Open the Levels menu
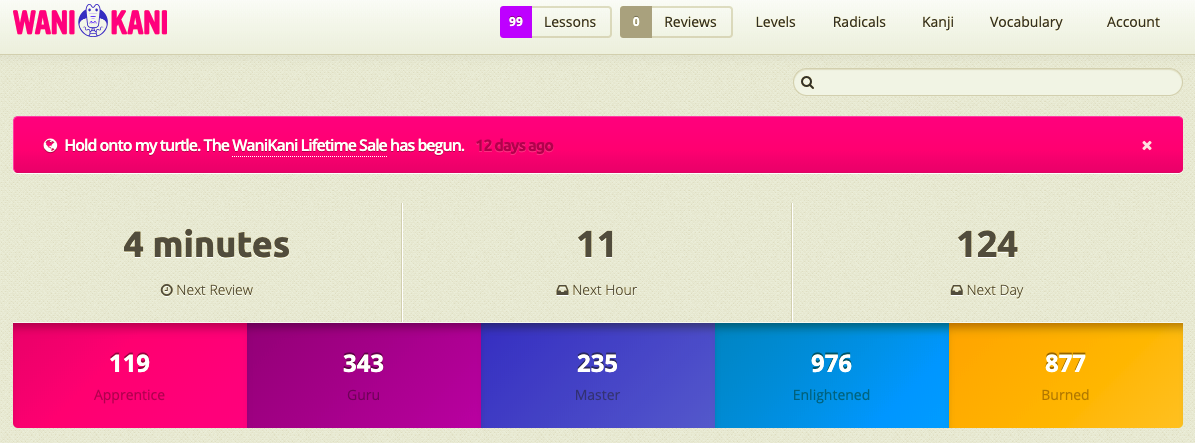Image resolution: width=1195 pixels, height=443 pixels. pyautogui.click(x=775, y=22)
